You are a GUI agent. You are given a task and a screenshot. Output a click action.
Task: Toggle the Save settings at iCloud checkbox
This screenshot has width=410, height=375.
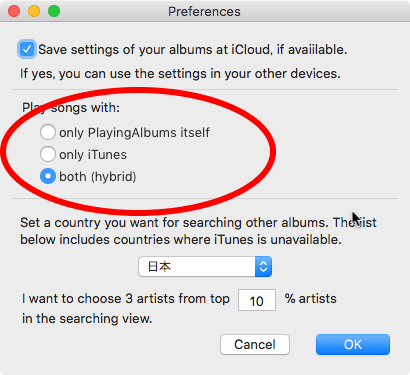[x=27, y=50]
